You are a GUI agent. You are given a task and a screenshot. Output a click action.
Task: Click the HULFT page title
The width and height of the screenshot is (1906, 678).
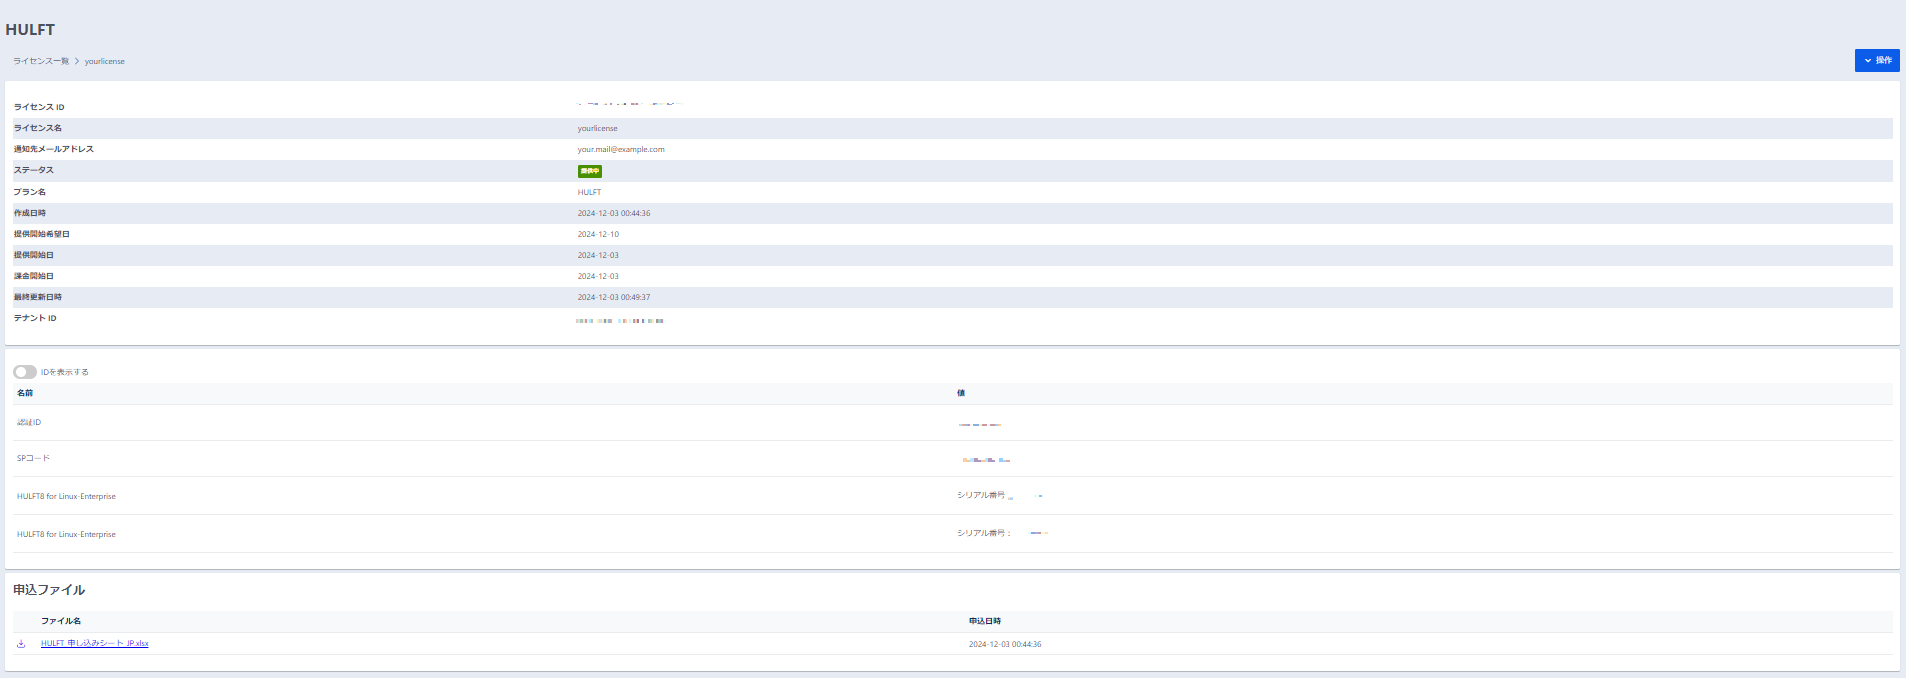[x=30, y=29]
